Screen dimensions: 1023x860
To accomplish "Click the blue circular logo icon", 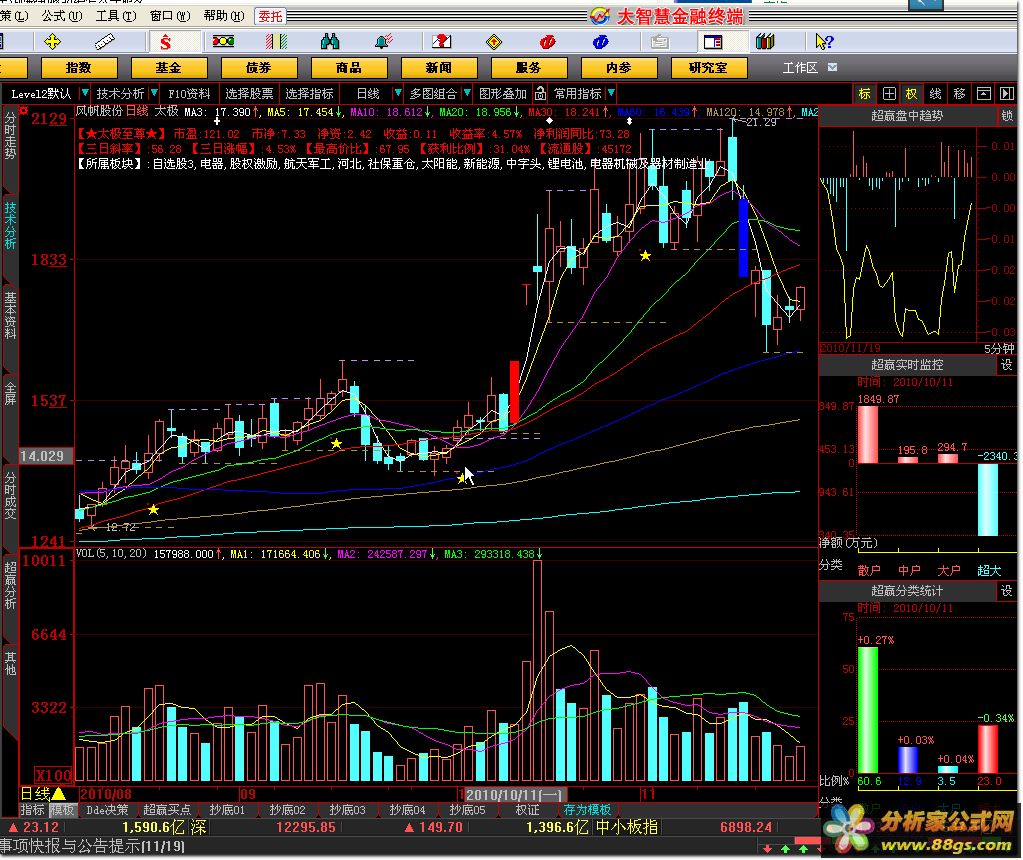I will tap(601, 42).
